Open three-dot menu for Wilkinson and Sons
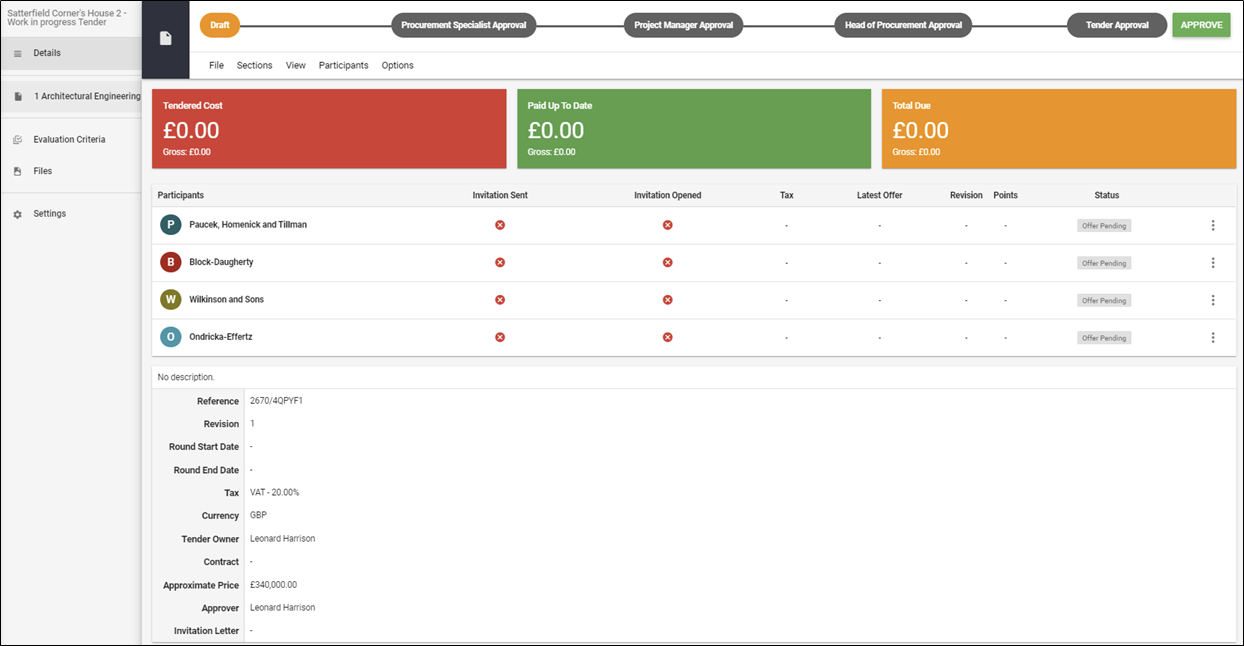 1213,300
